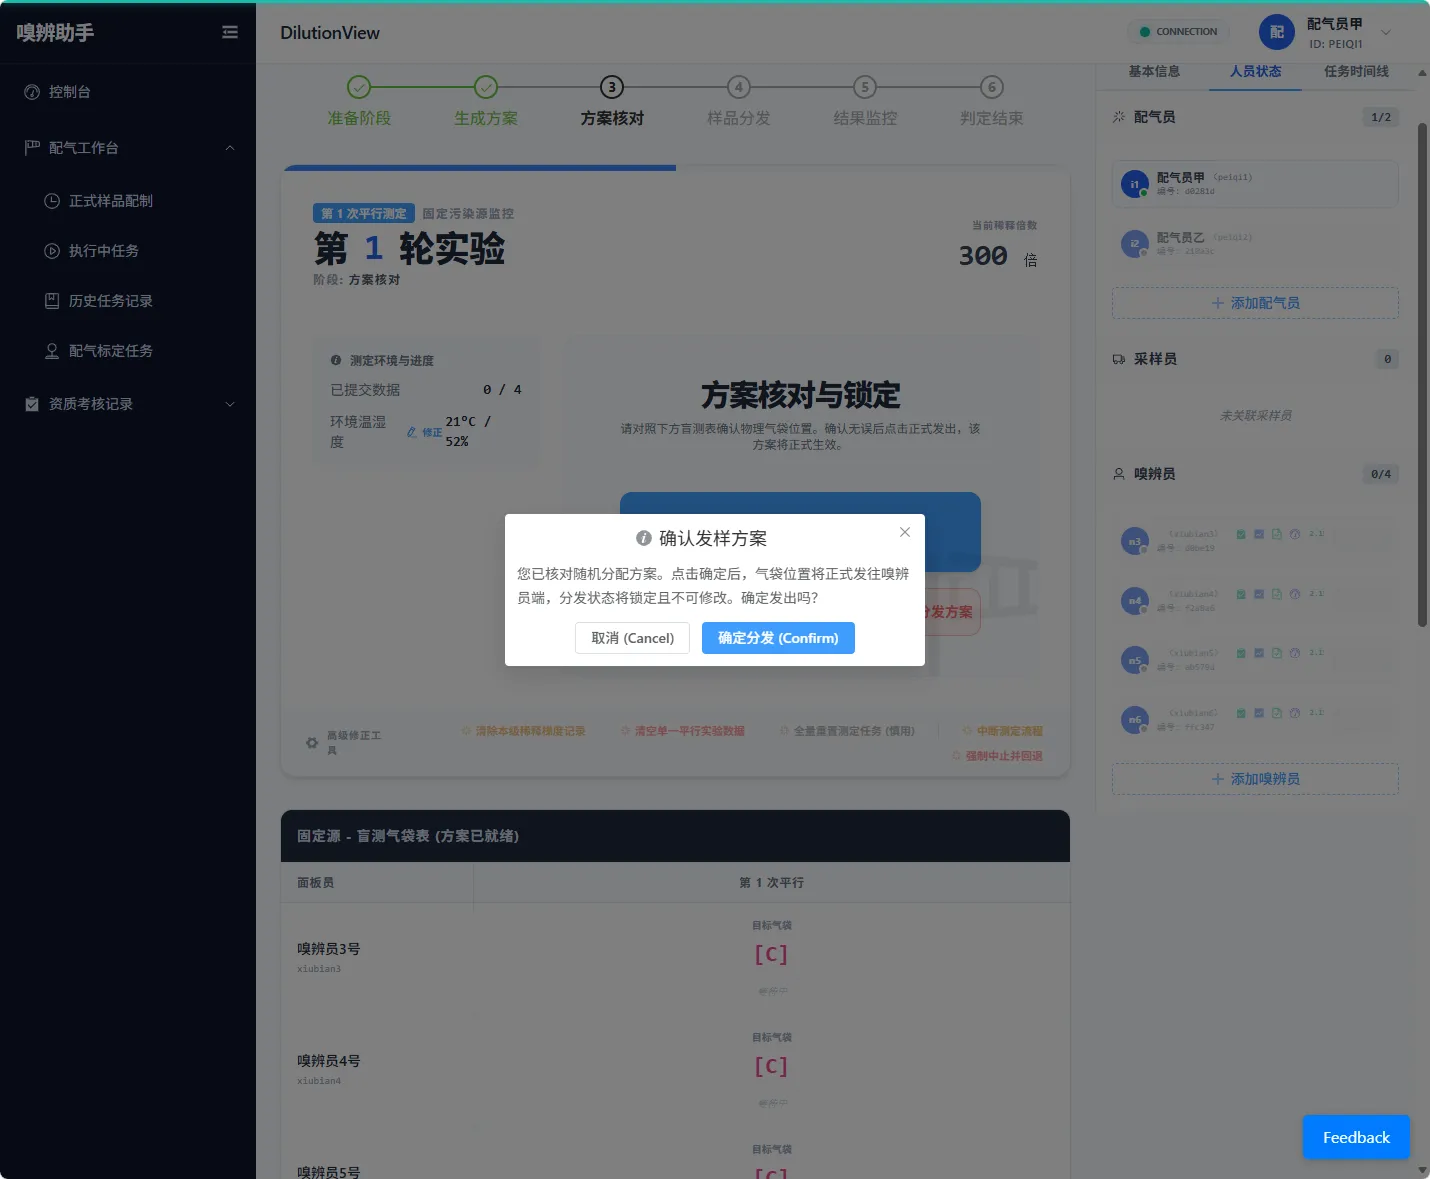This screenshot has width=1430, height=1179.
Task: Click the [C] cell for 嗅辨员3号
Action: click(771, 955)
